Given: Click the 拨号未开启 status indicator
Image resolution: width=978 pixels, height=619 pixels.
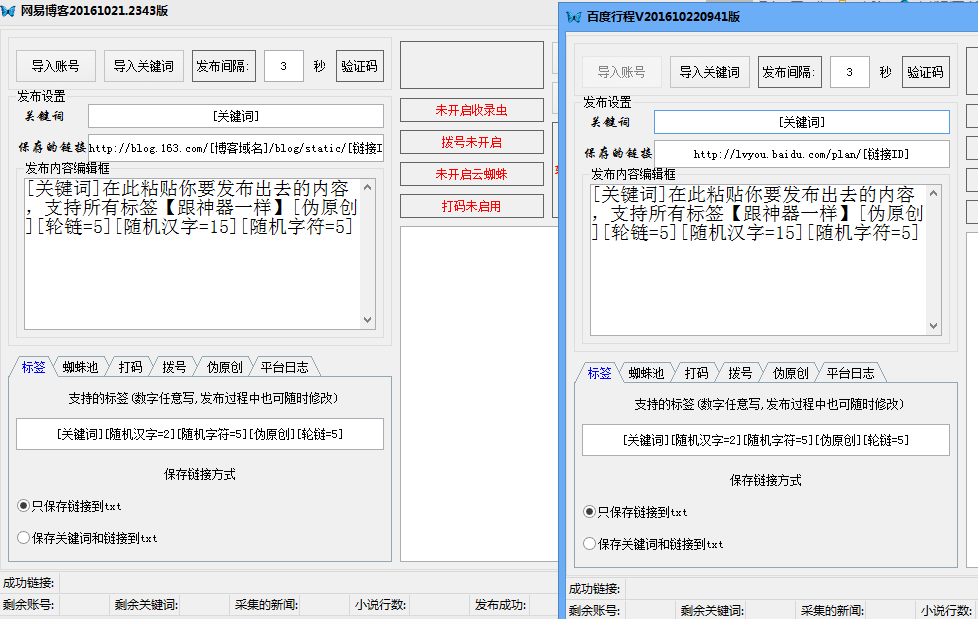Looking at the screenshot, I should click(471, 141).
